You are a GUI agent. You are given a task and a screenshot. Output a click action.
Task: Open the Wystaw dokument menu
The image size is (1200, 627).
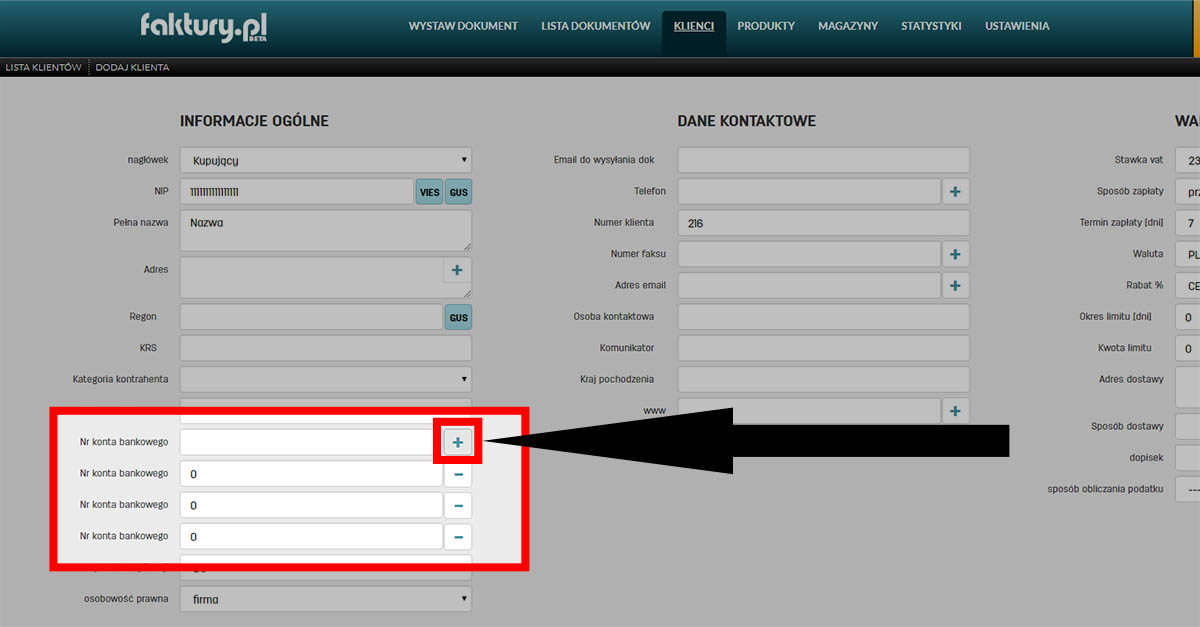click(x=463, y=26)
